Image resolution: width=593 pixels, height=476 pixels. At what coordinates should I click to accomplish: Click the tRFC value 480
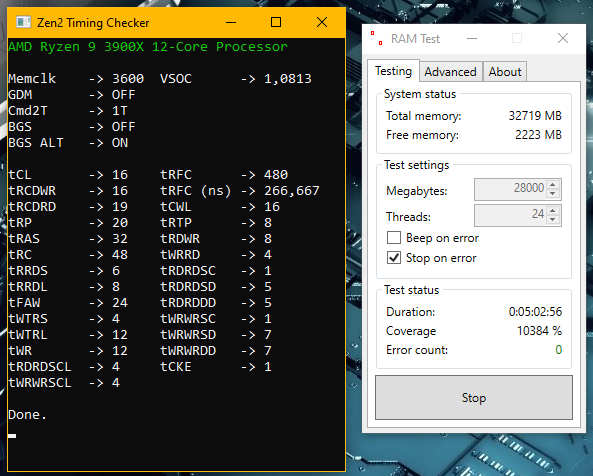[276, 175]
